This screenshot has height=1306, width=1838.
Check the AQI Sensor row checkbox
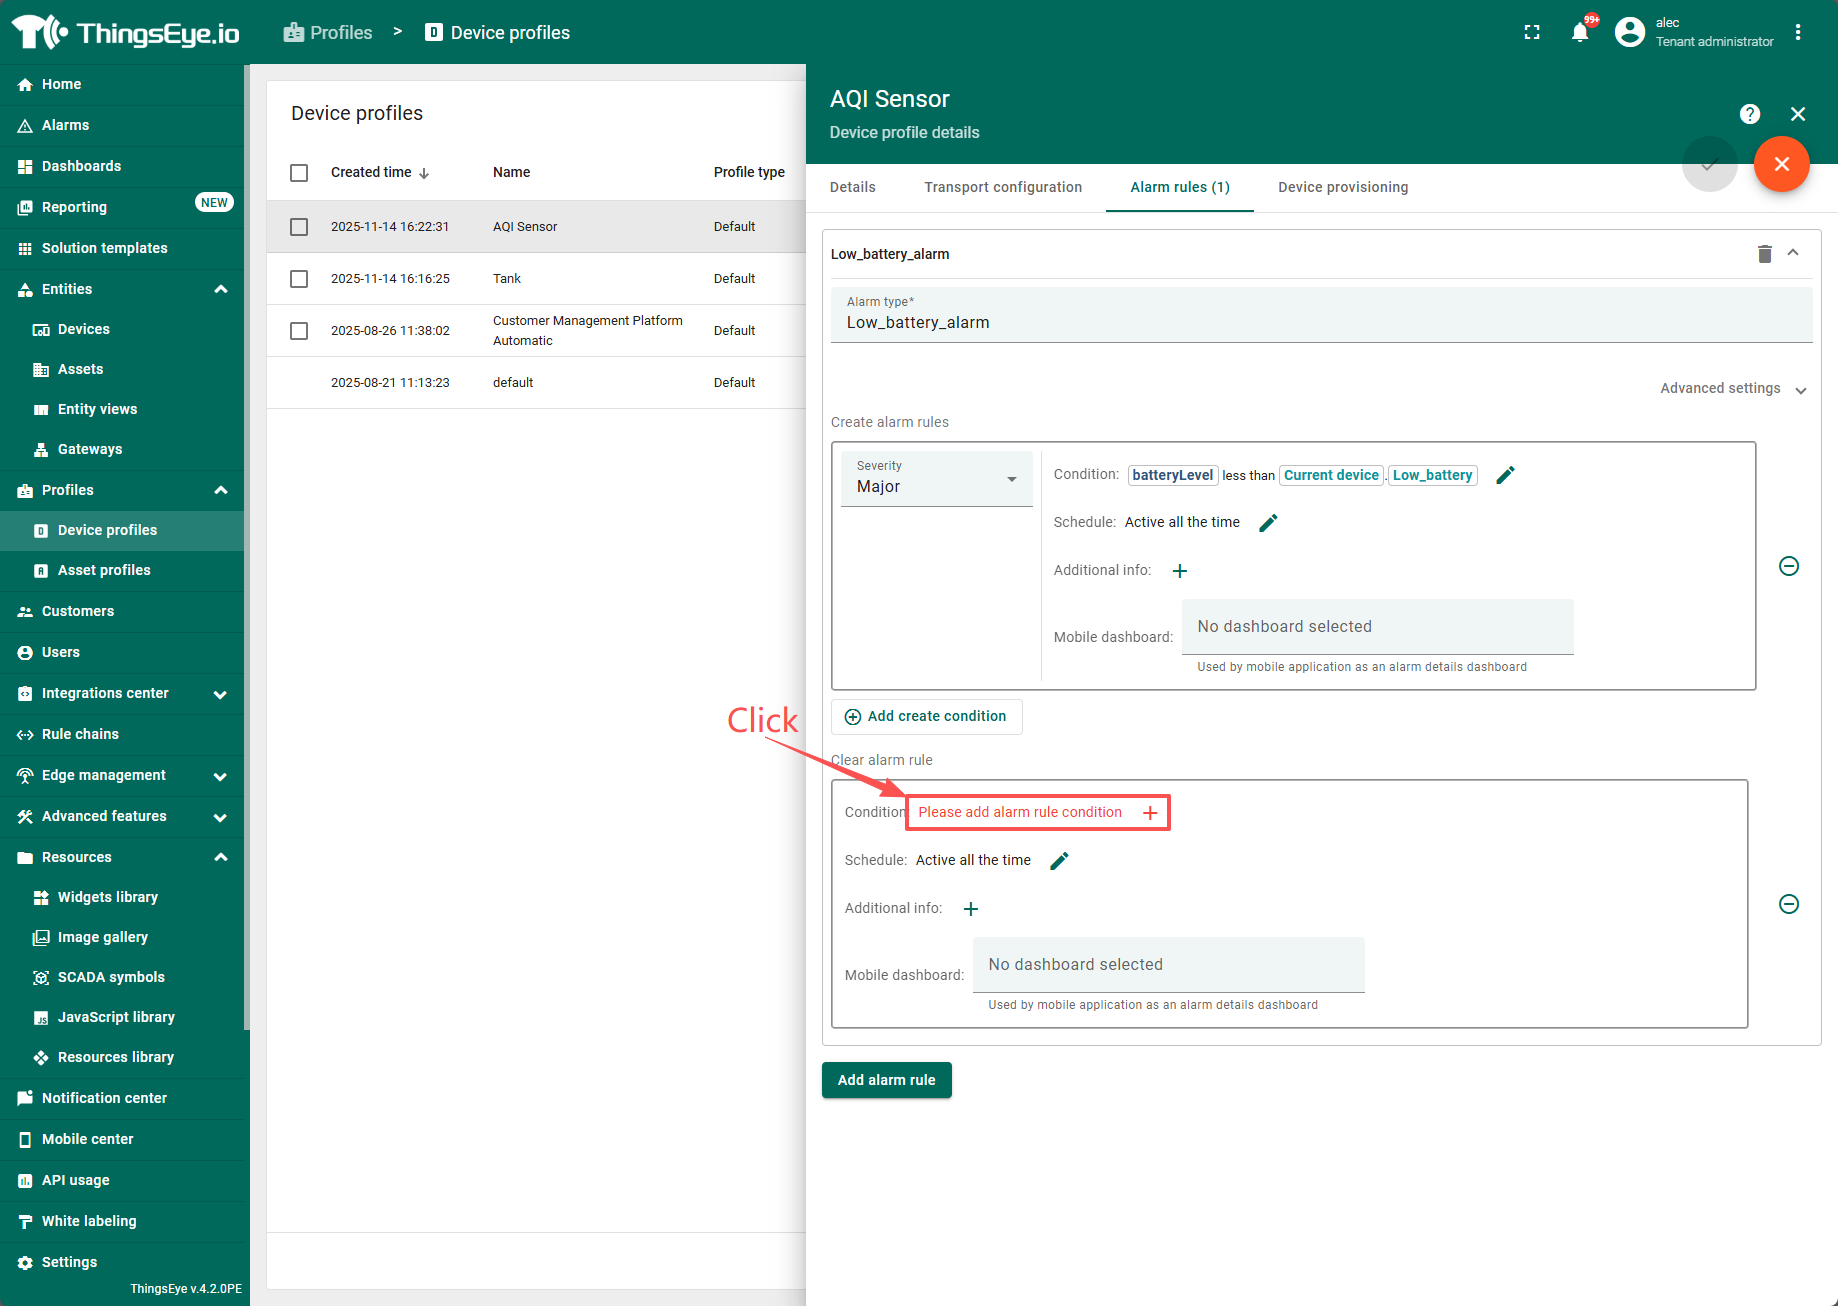299,227
